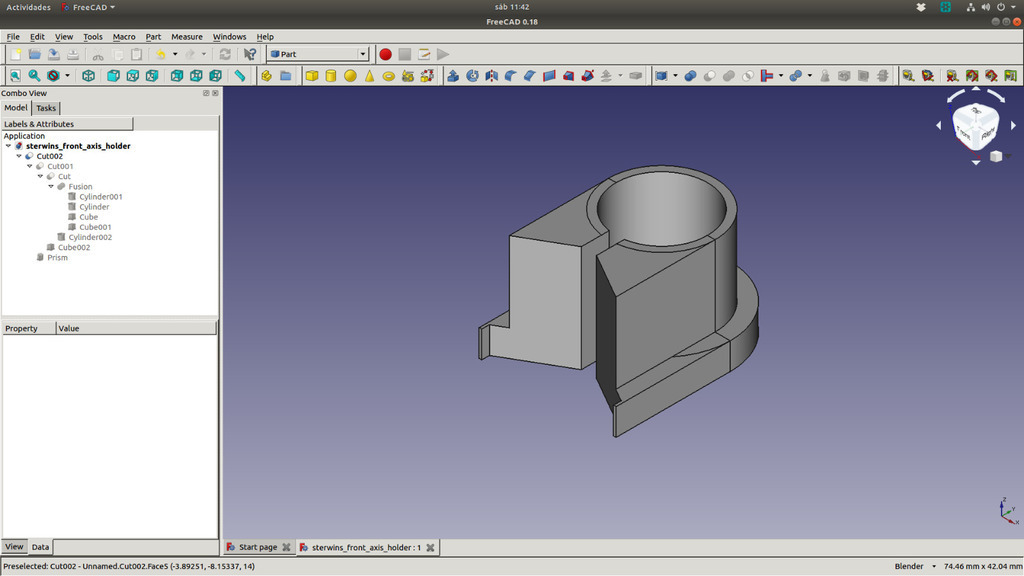
Task: Open the Part workbench selector dropdown
Action: pos(318,54)
